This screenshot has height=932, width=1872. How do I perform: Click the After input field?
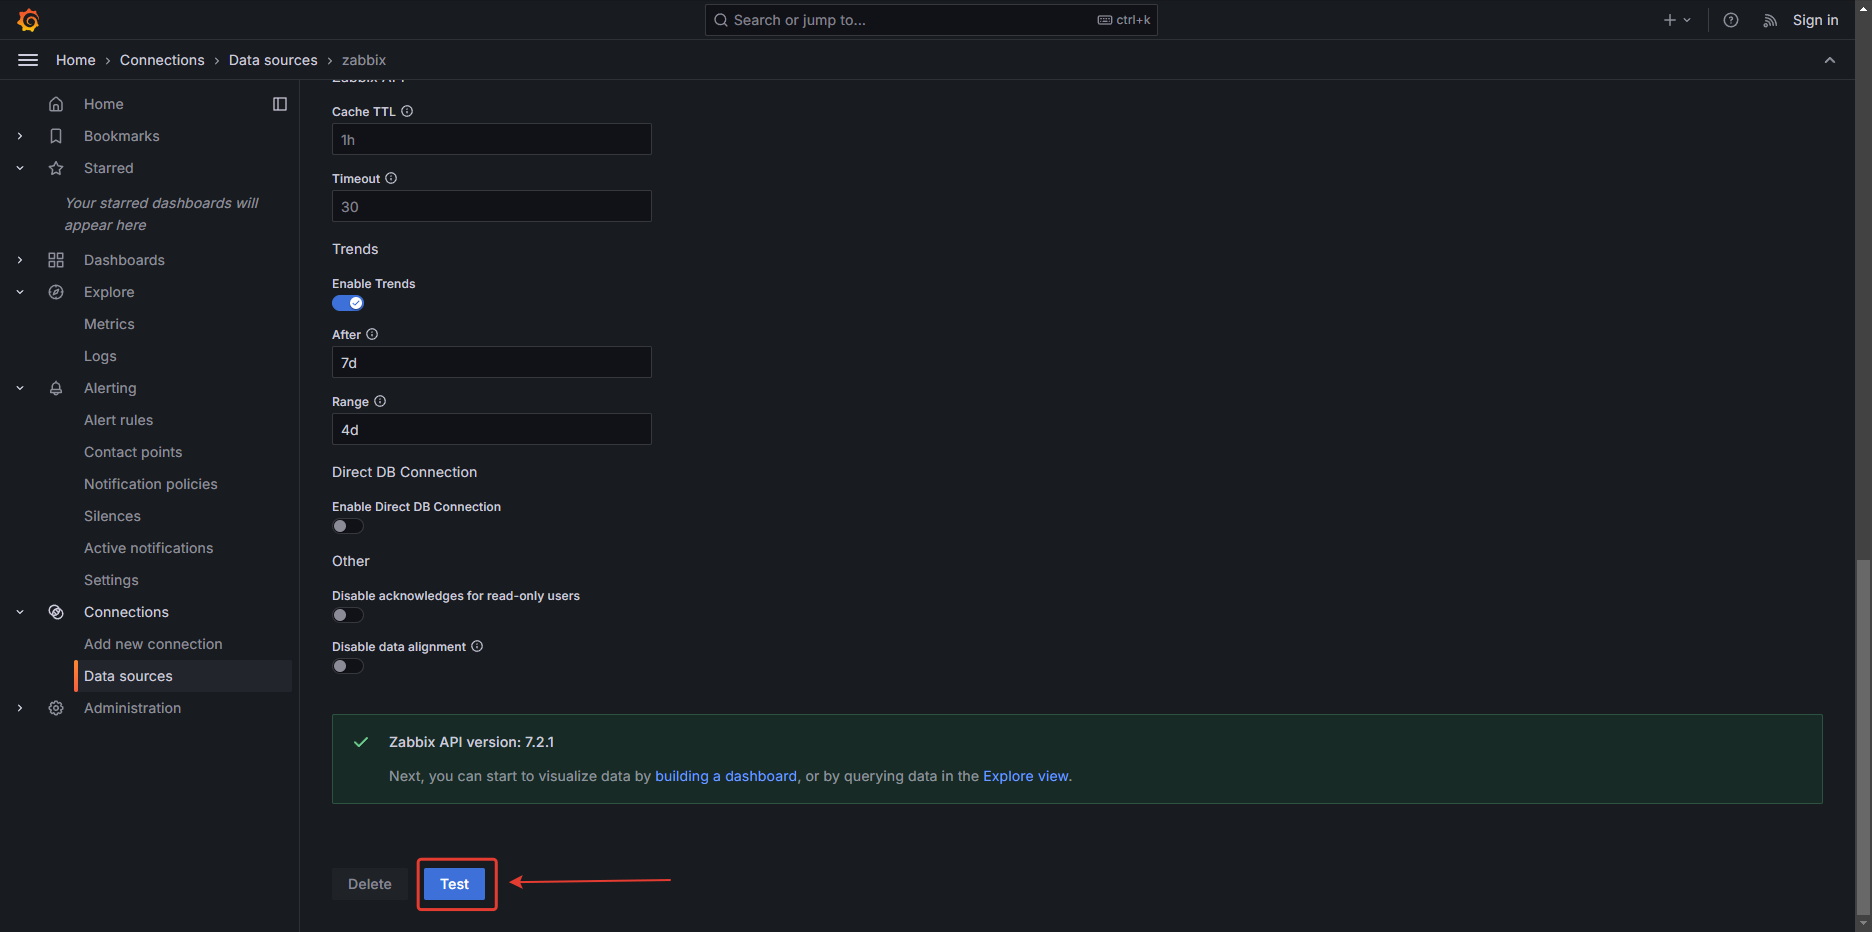click(x=492, y=362)
